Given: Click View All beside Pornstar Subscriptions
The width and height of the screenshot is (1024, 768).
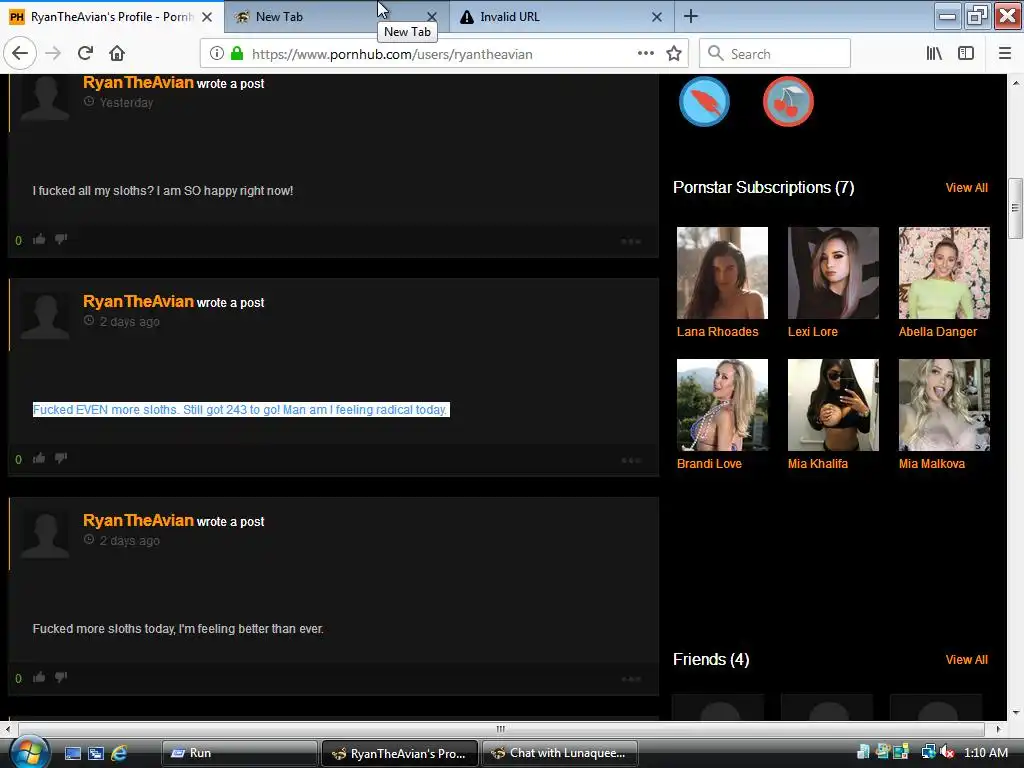Looking at the screenshot, I should (967, 188).
